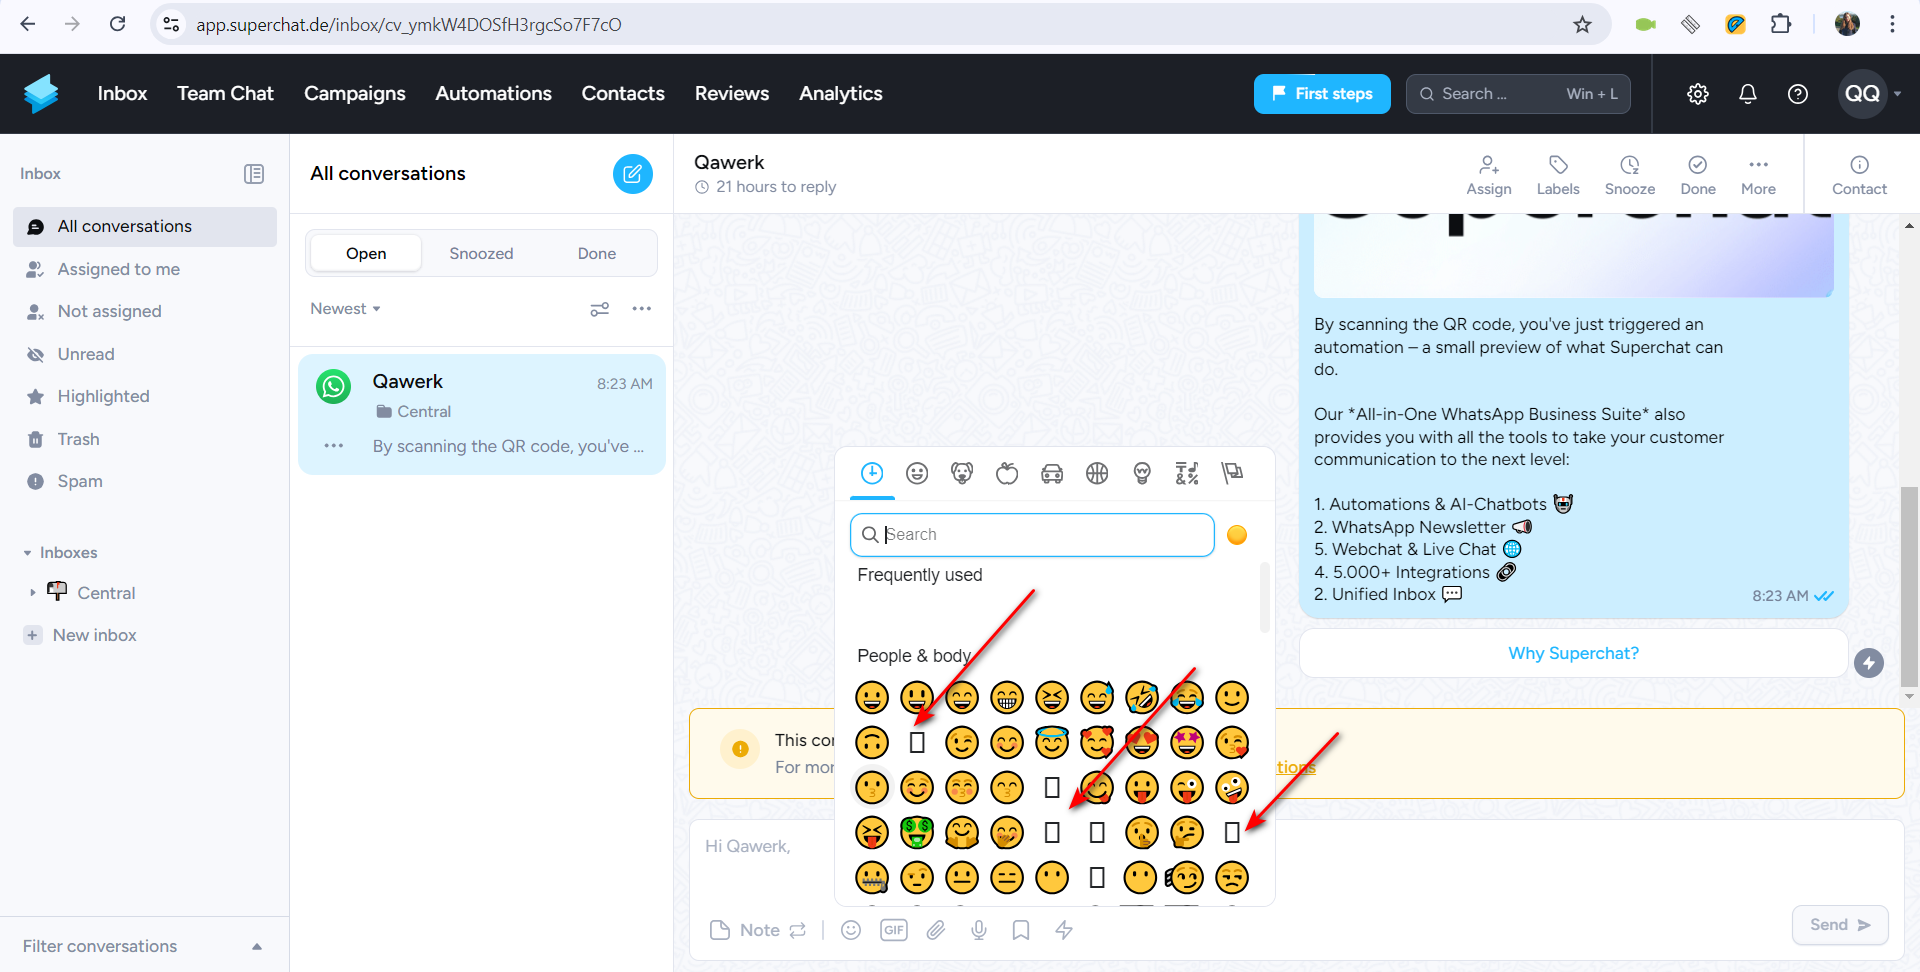Open Contacts page
Image resolution: width=1920 pixels, height=972 pixels.
(623, 93)
